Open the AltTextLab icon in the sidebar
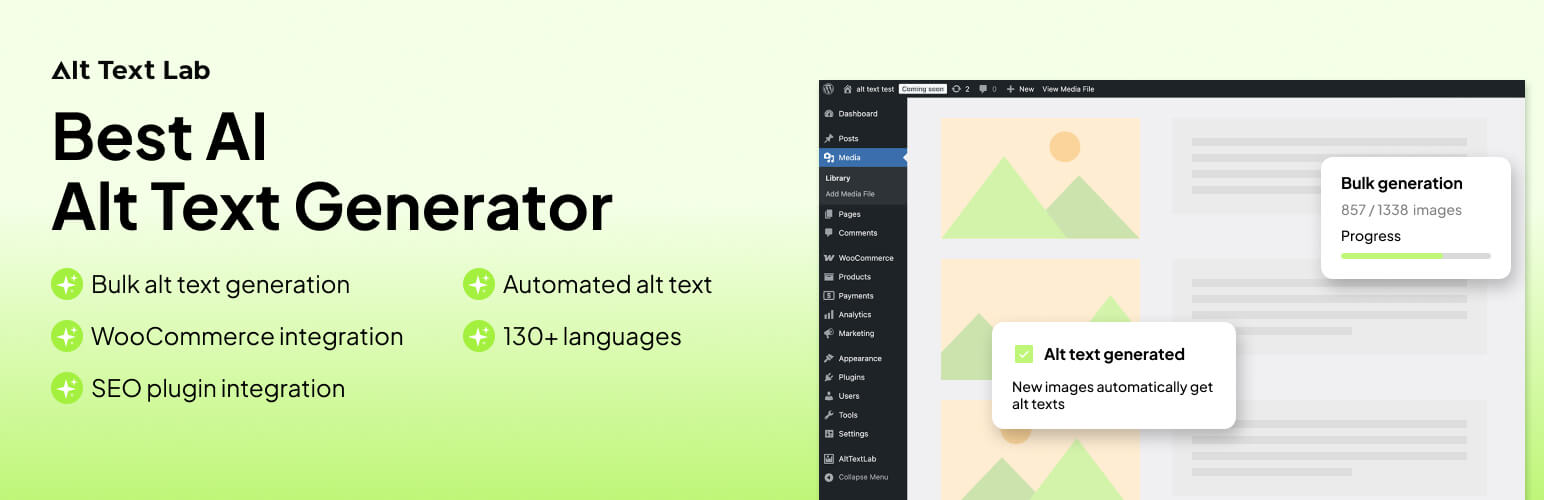 click(x=829, y=459)
